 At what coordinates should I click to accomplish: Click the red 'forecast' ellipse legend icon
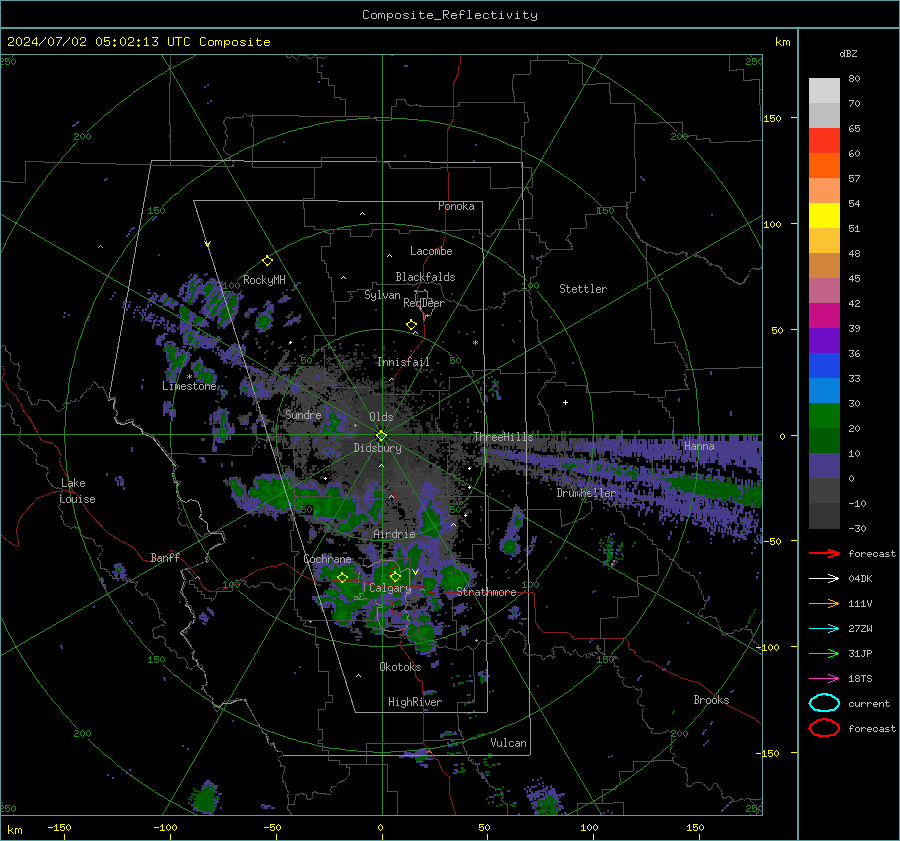[824, 728]
